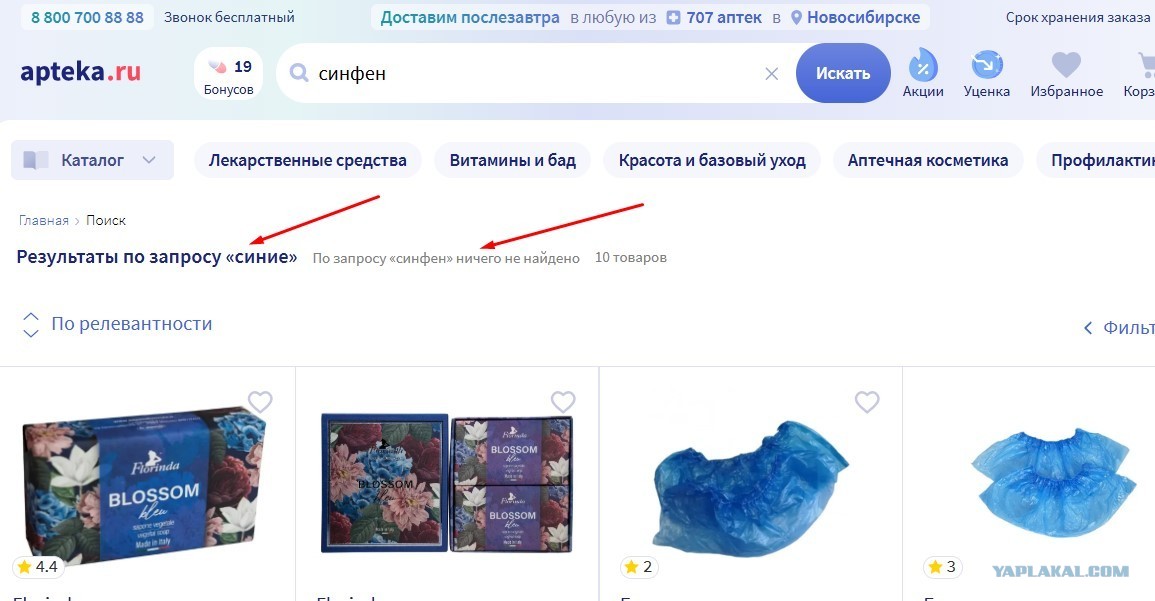Image resolution: width=1155 pixels, height=601 pixels.
Task: Expand the Каталог dropdown menu
Action: (x=92, y=160)
